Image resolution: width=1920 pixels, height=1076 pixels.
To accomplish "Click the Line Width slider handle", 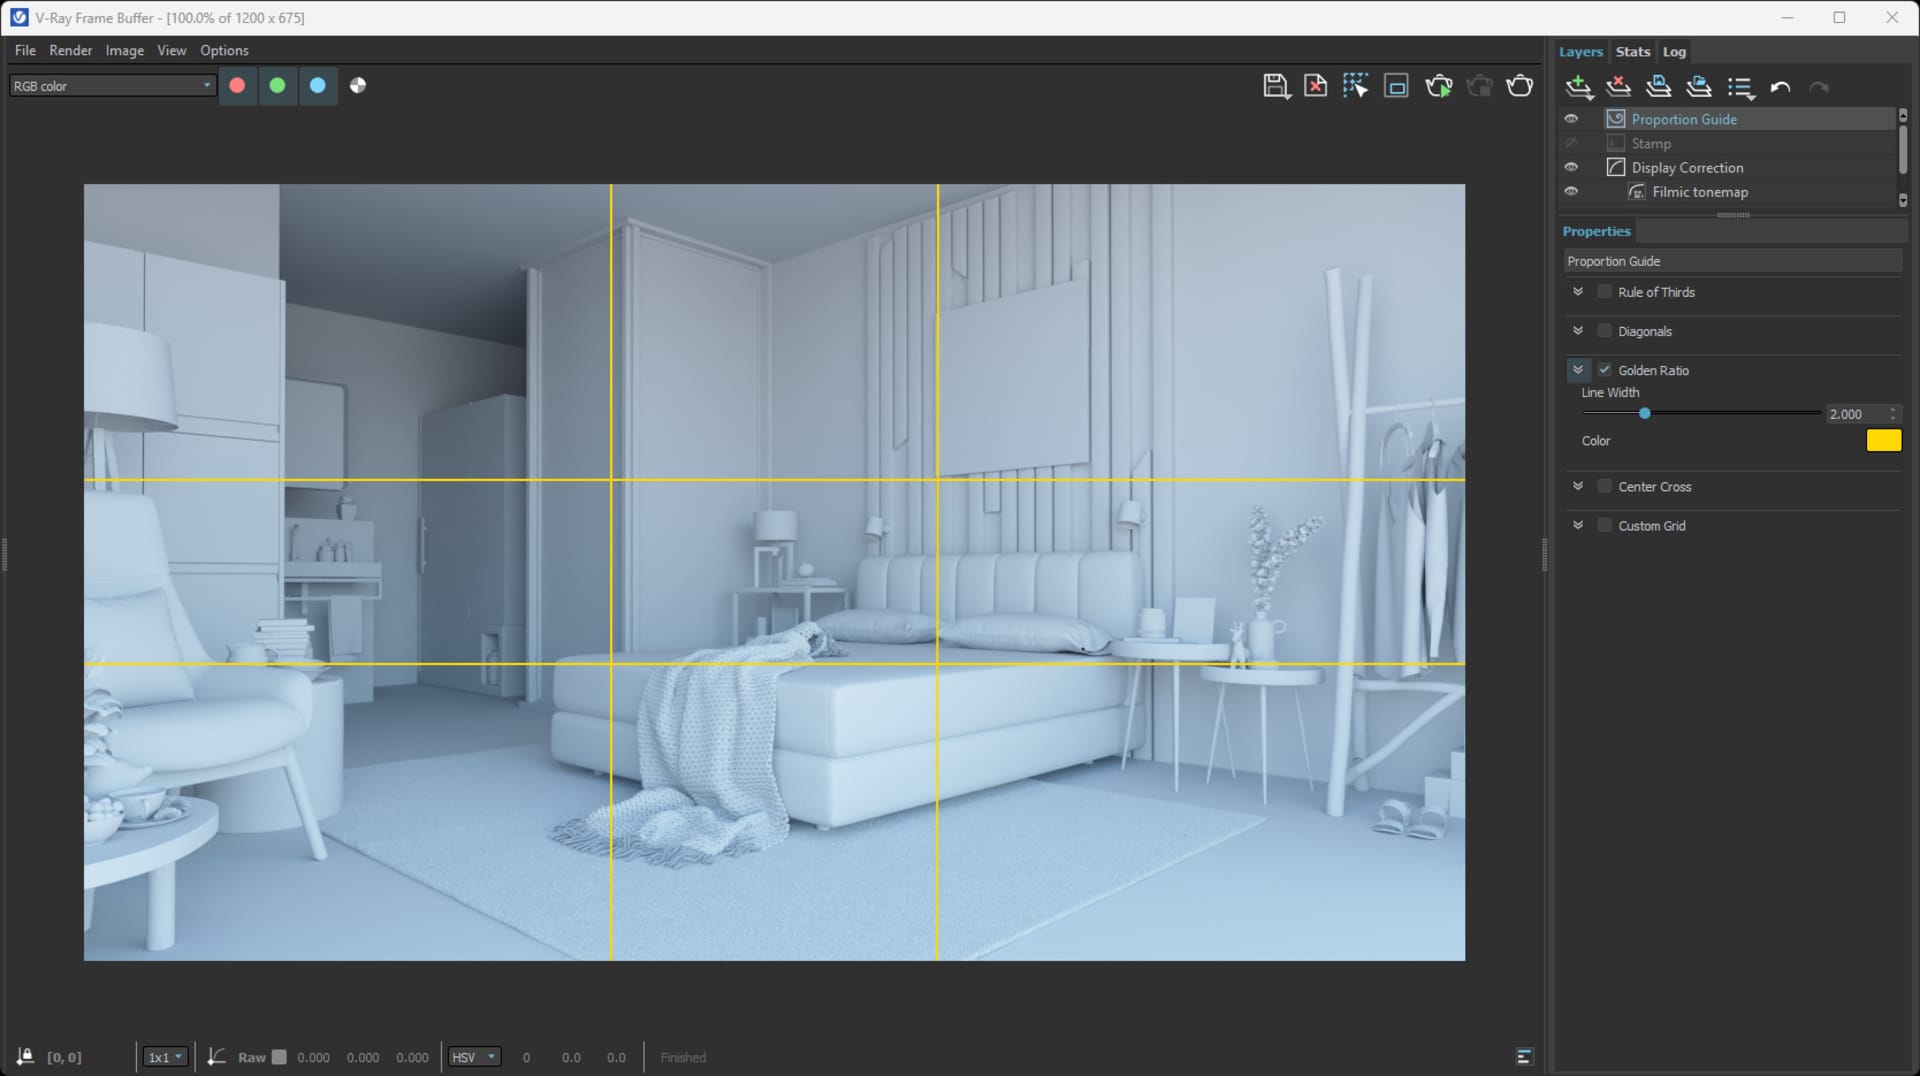I will (1644, 413).
